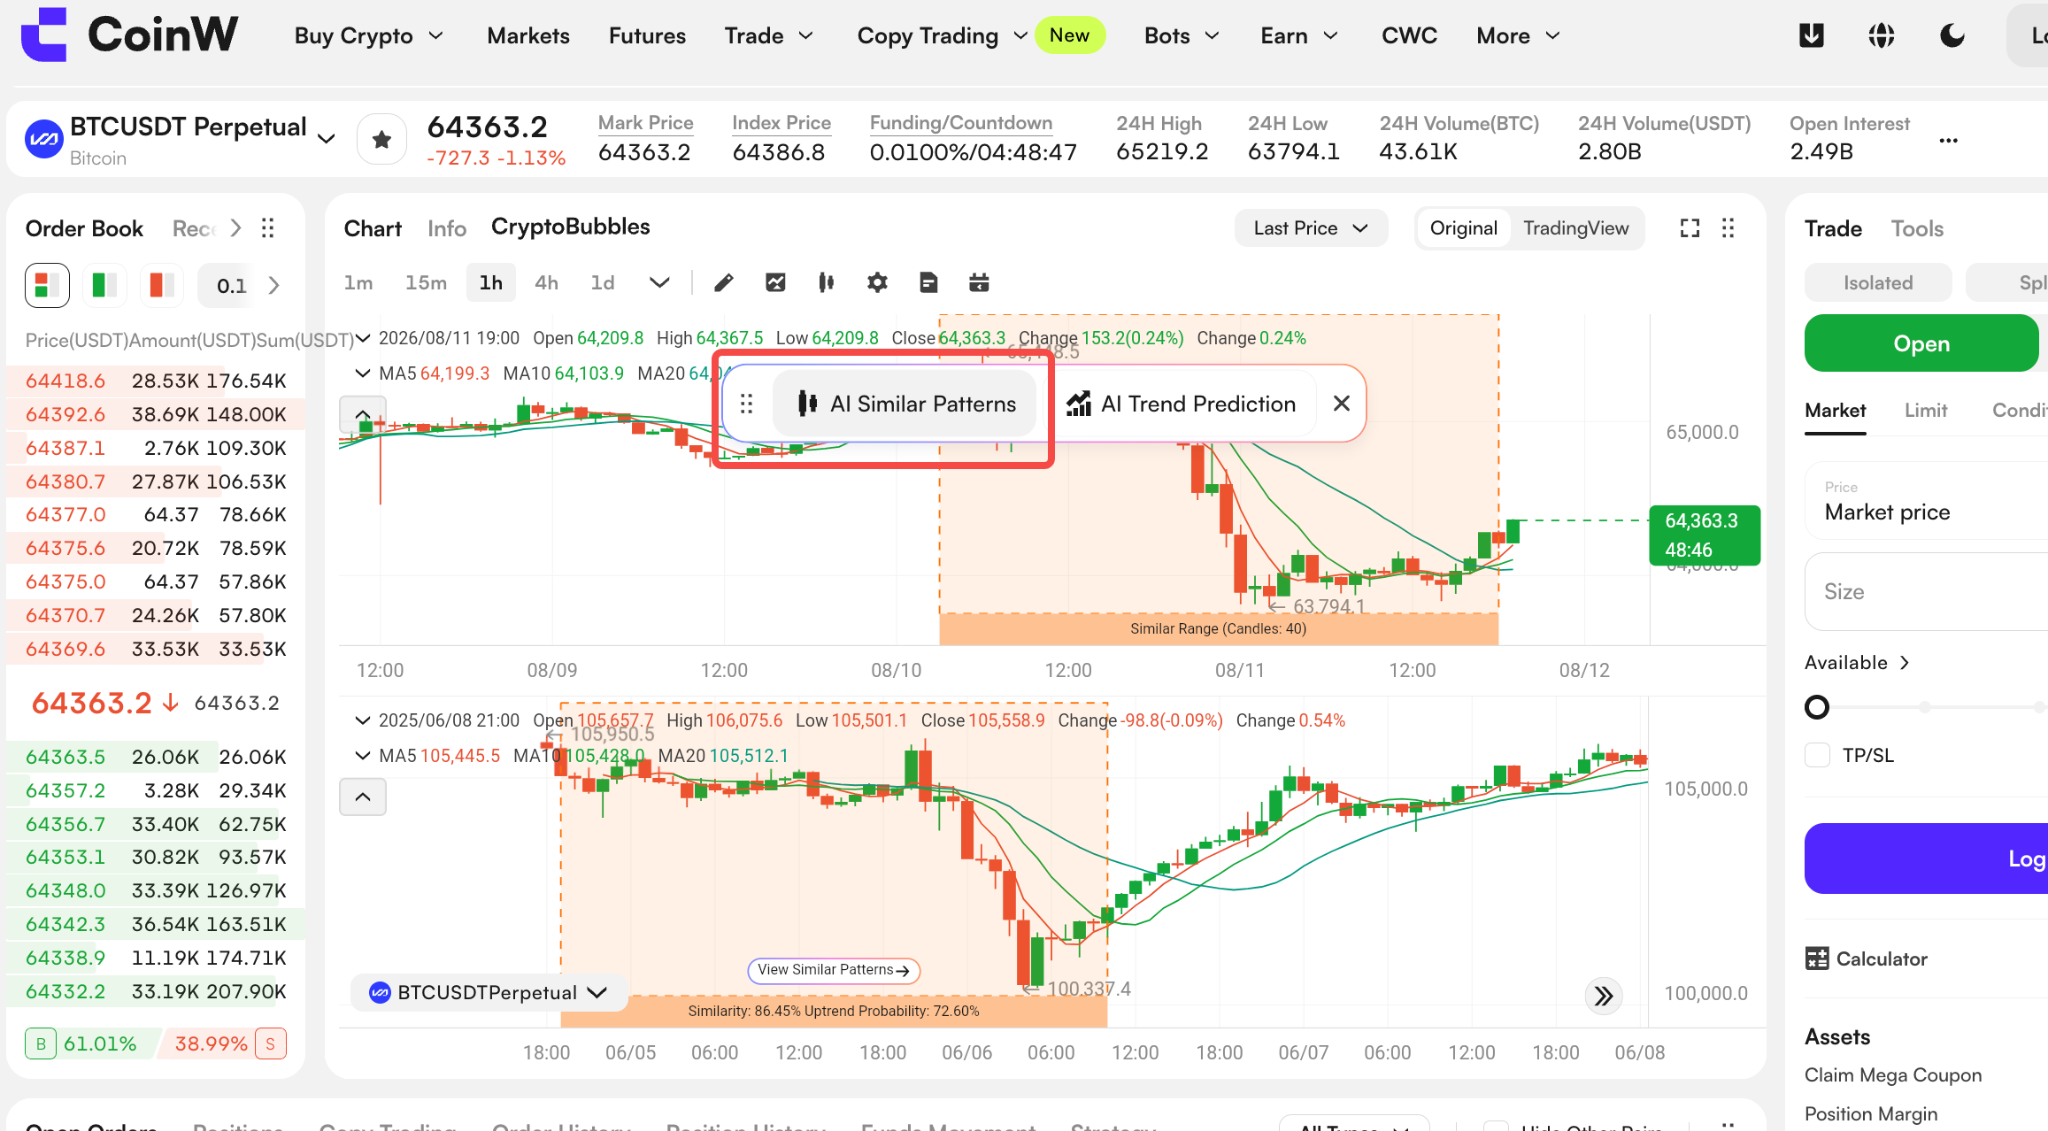Open the Claim Mega Coupon link
Image resolution: width=2048 pixels, height=1131 pixels.
click(x=1893, y=1075)
